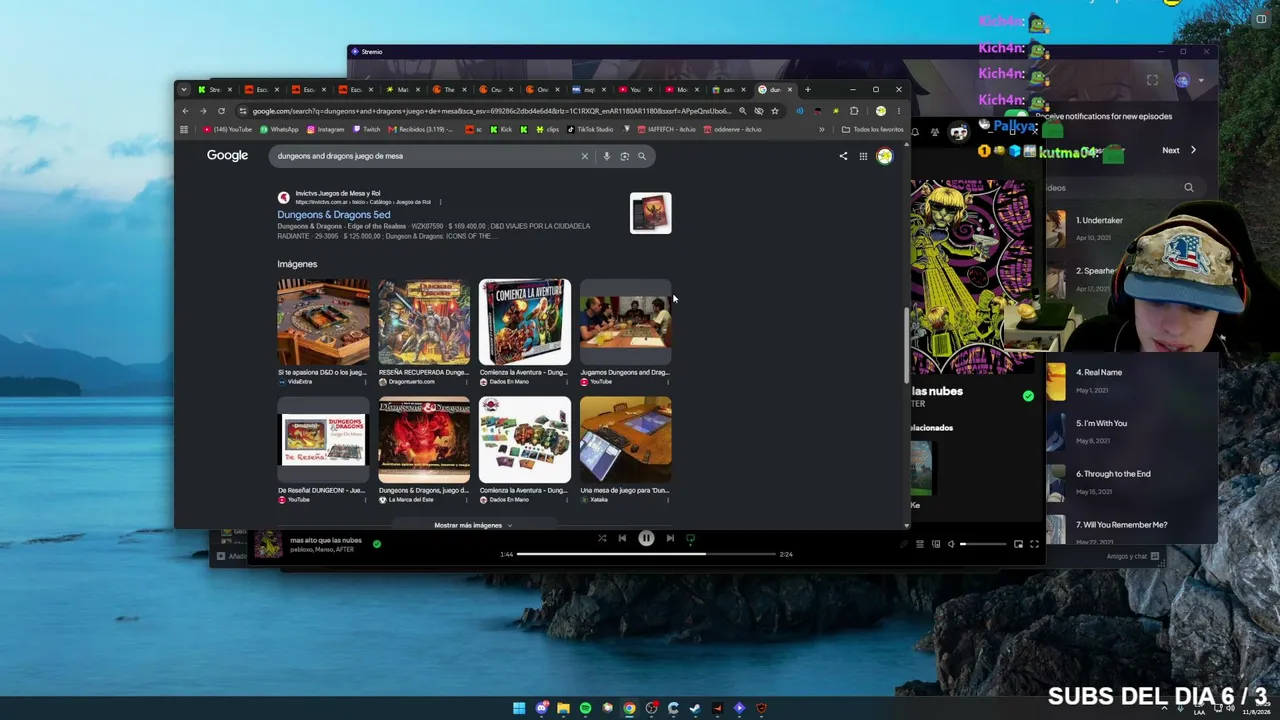Viewport: 1280px width, 720px height.
Task: Select Stremio episode 5. I'm With You
Action: [x=1130, y=431]
